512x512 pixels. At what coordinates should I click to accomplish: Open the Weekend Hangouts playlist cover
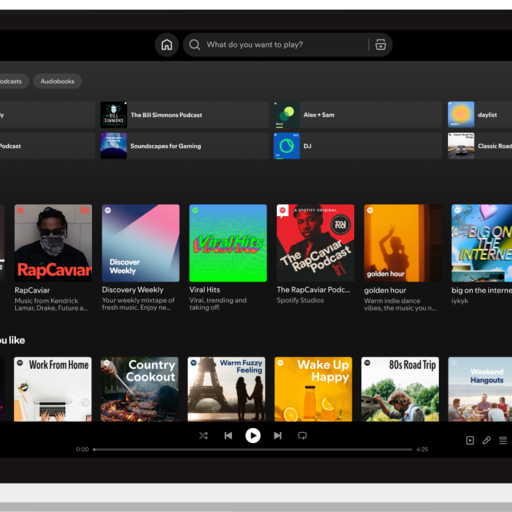[x=480, y=389]
